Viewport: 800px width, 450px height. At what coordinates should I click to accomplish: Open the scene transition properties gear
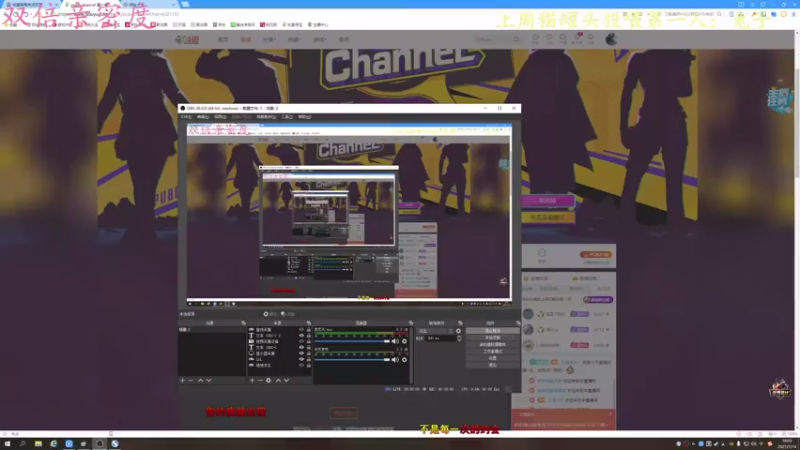[x=458, y=331]
